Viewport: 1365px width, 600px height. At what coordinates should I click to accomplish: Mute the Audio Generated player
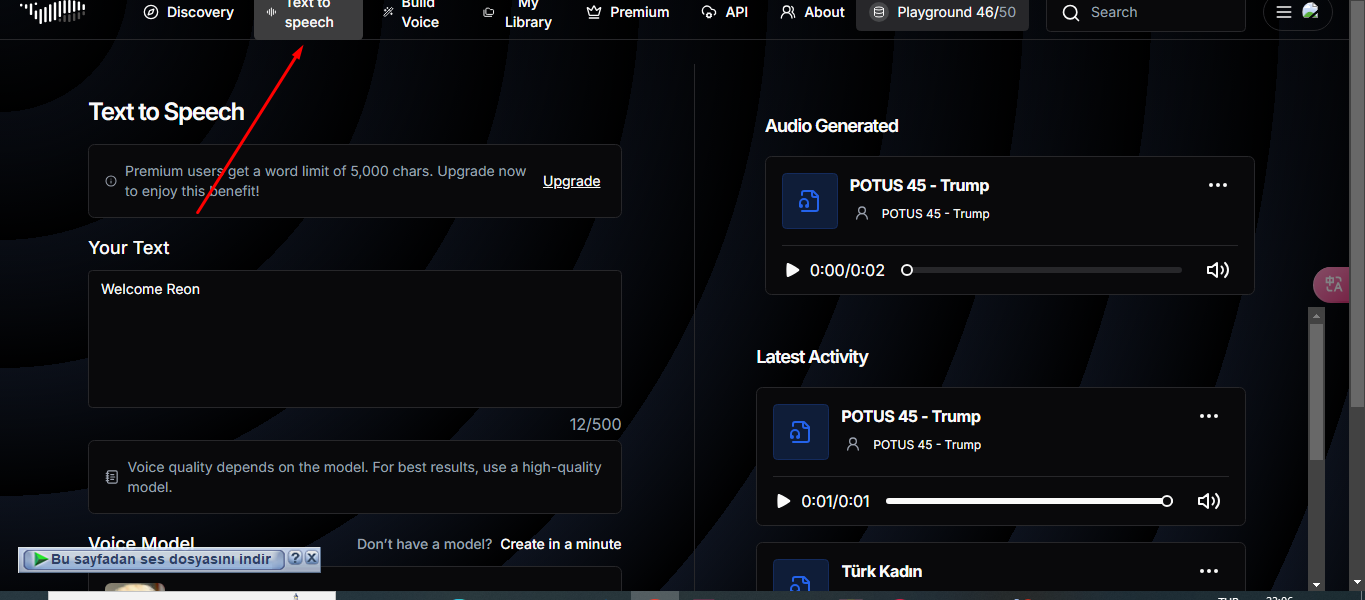click(1218, 270)
